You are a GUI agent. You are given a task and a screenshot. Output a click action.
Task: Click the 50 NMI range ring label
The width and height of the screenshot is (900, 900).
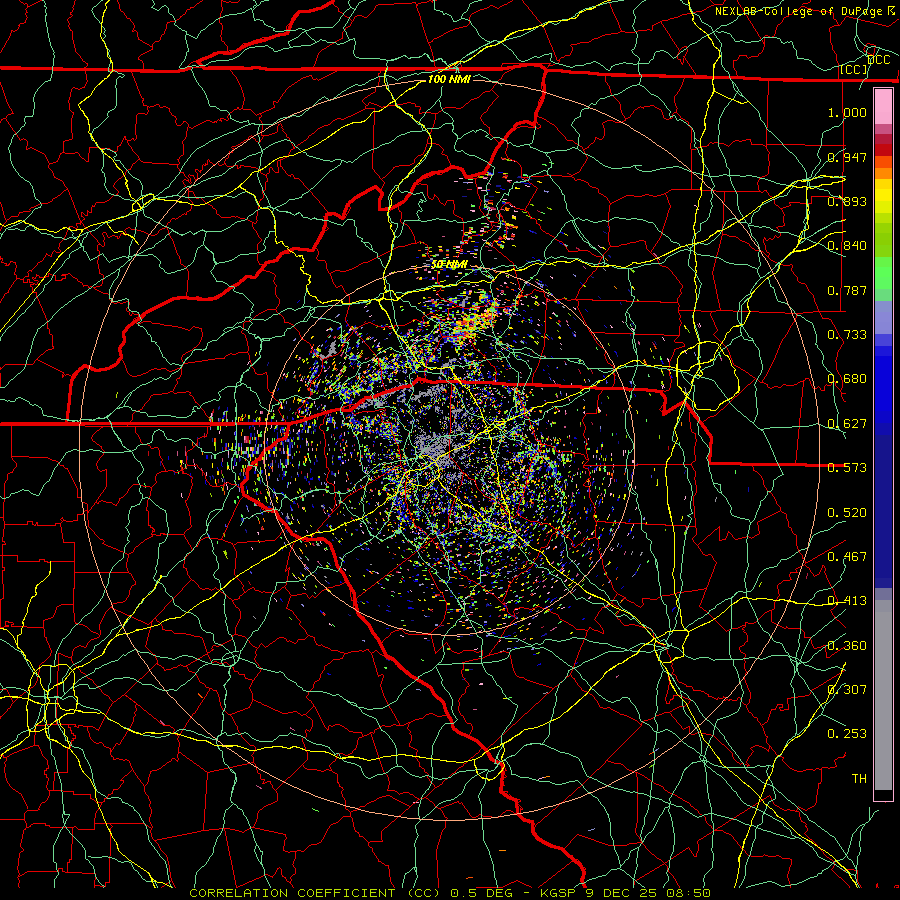pyautogui.click(x=449, y=264)
